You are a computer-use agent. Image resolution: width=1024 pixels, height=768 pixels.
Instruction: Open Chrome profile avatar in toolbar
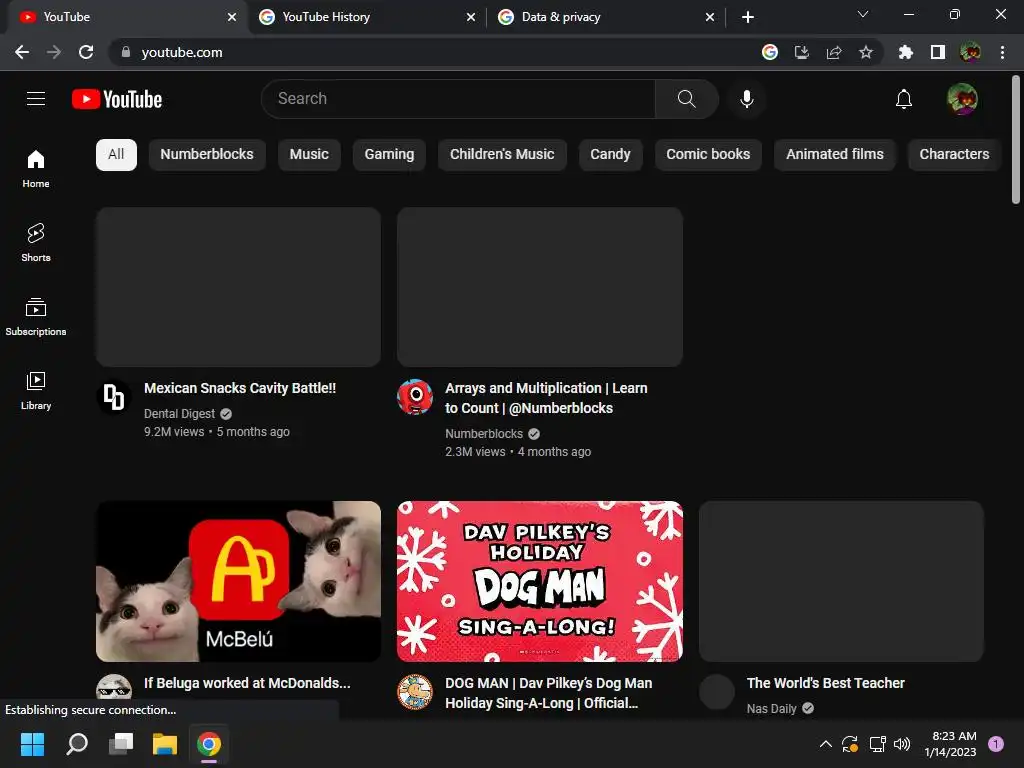pyautogui.click(x=970, y=52)
